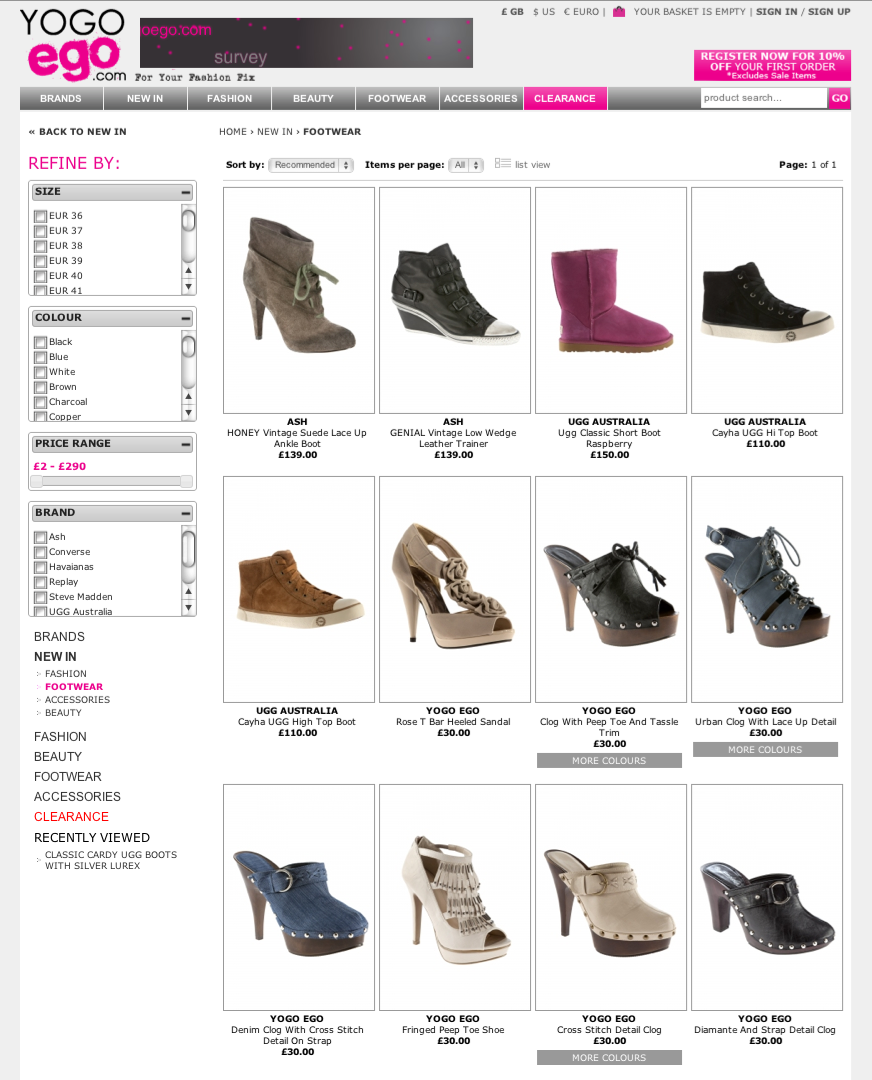The width and height of the screenshot is (872, 1080).
Task: Open the Sort by Recommended dropdown
Action: click(x=311, y=165)
